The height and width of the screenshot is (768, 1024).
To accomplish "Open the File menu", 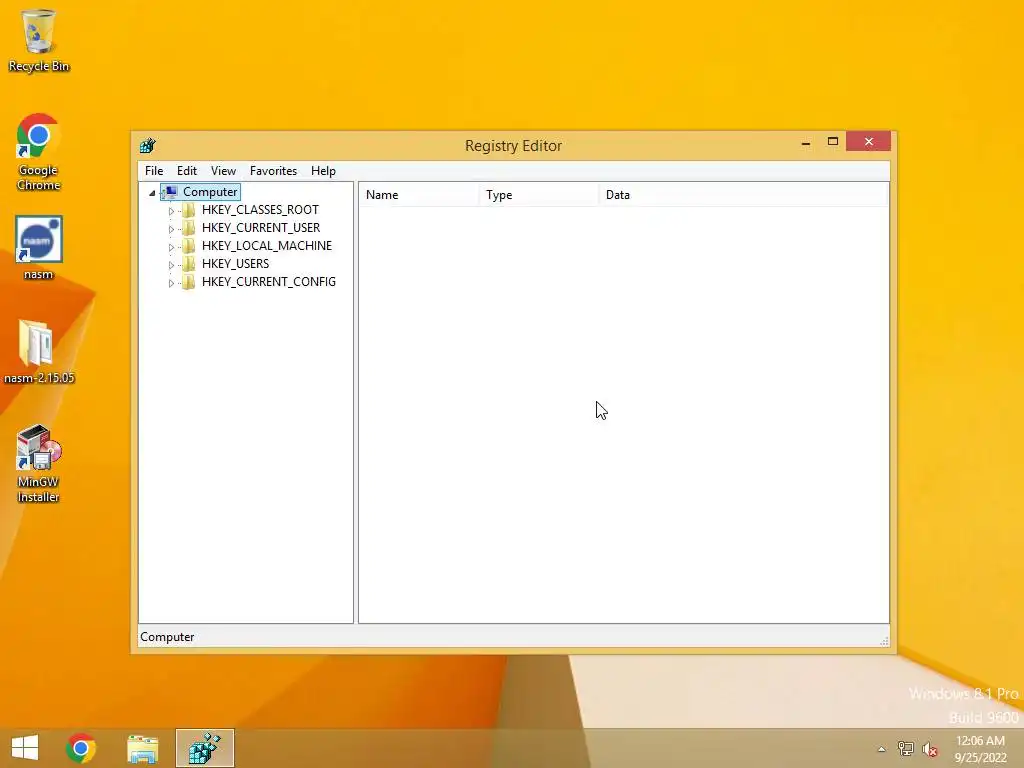I will [x=154, y=171].
